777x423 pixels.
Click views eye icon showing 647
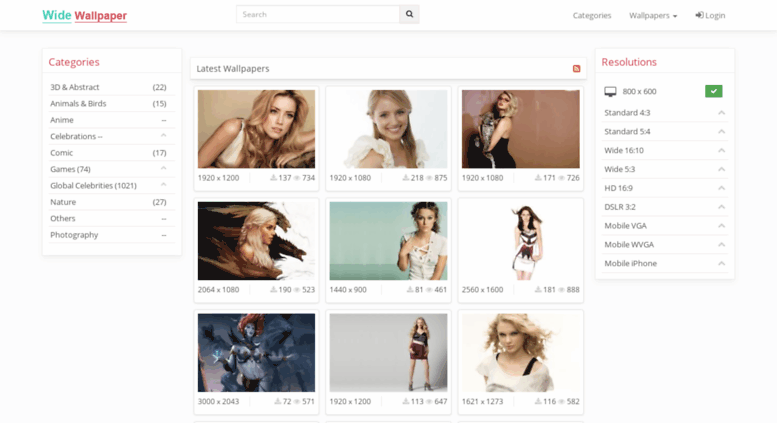[x=429, y=402]
